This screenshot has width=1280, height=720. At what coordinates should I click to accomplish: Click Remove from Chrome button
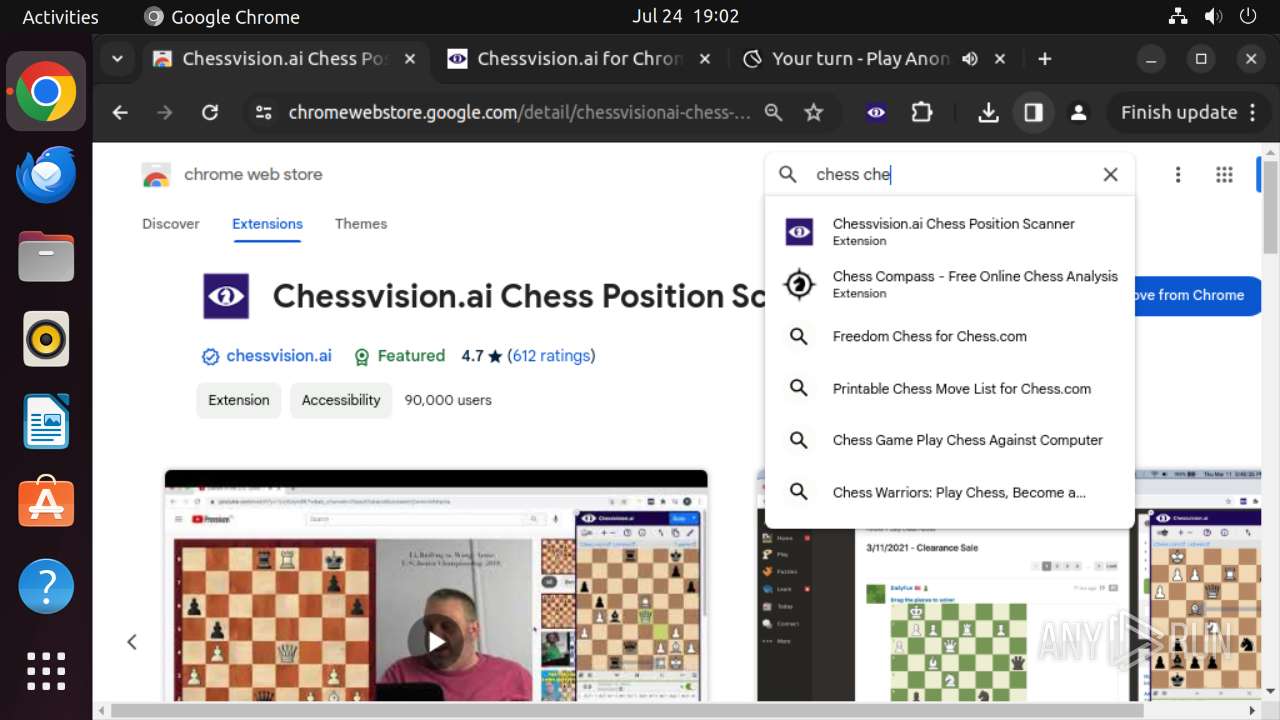1198,296
